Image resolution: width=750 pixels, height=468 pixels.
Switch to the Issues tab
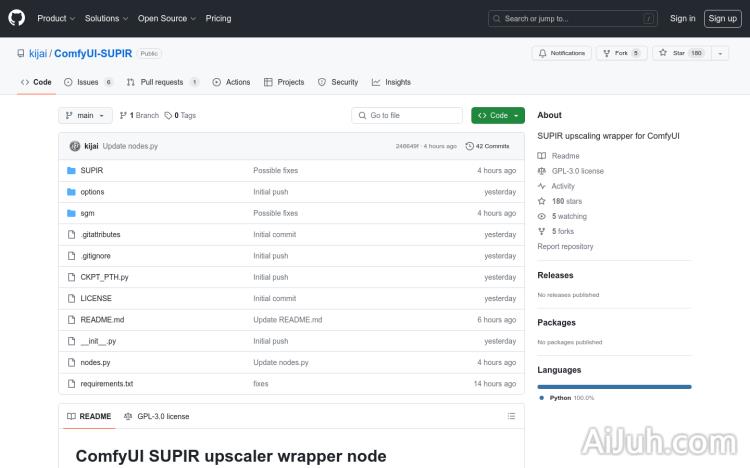coord(89,82)
